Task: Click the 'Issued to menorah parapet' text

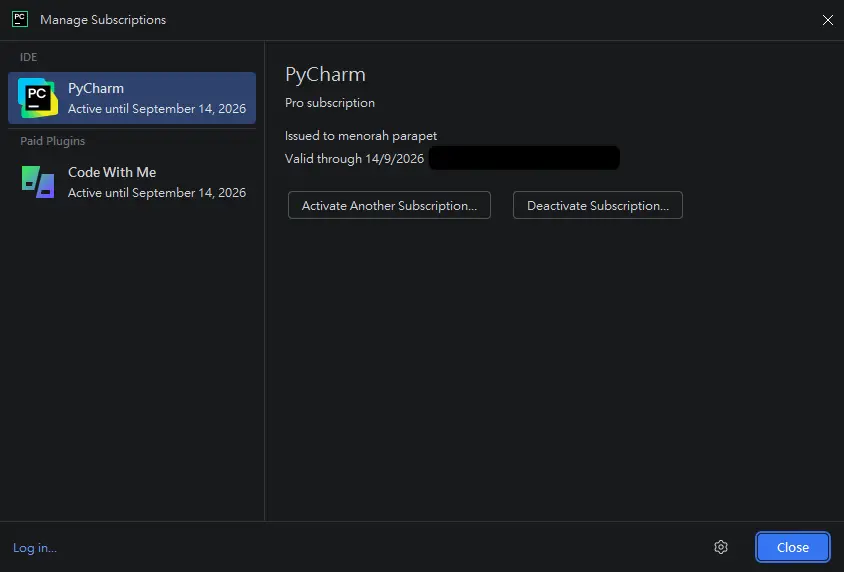Action: coord(361,136)
